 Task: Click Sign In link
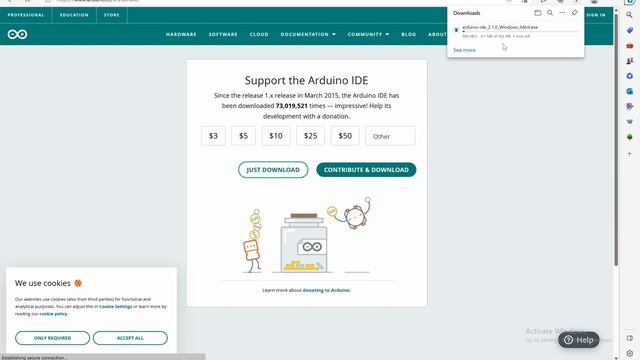point(596,15)
